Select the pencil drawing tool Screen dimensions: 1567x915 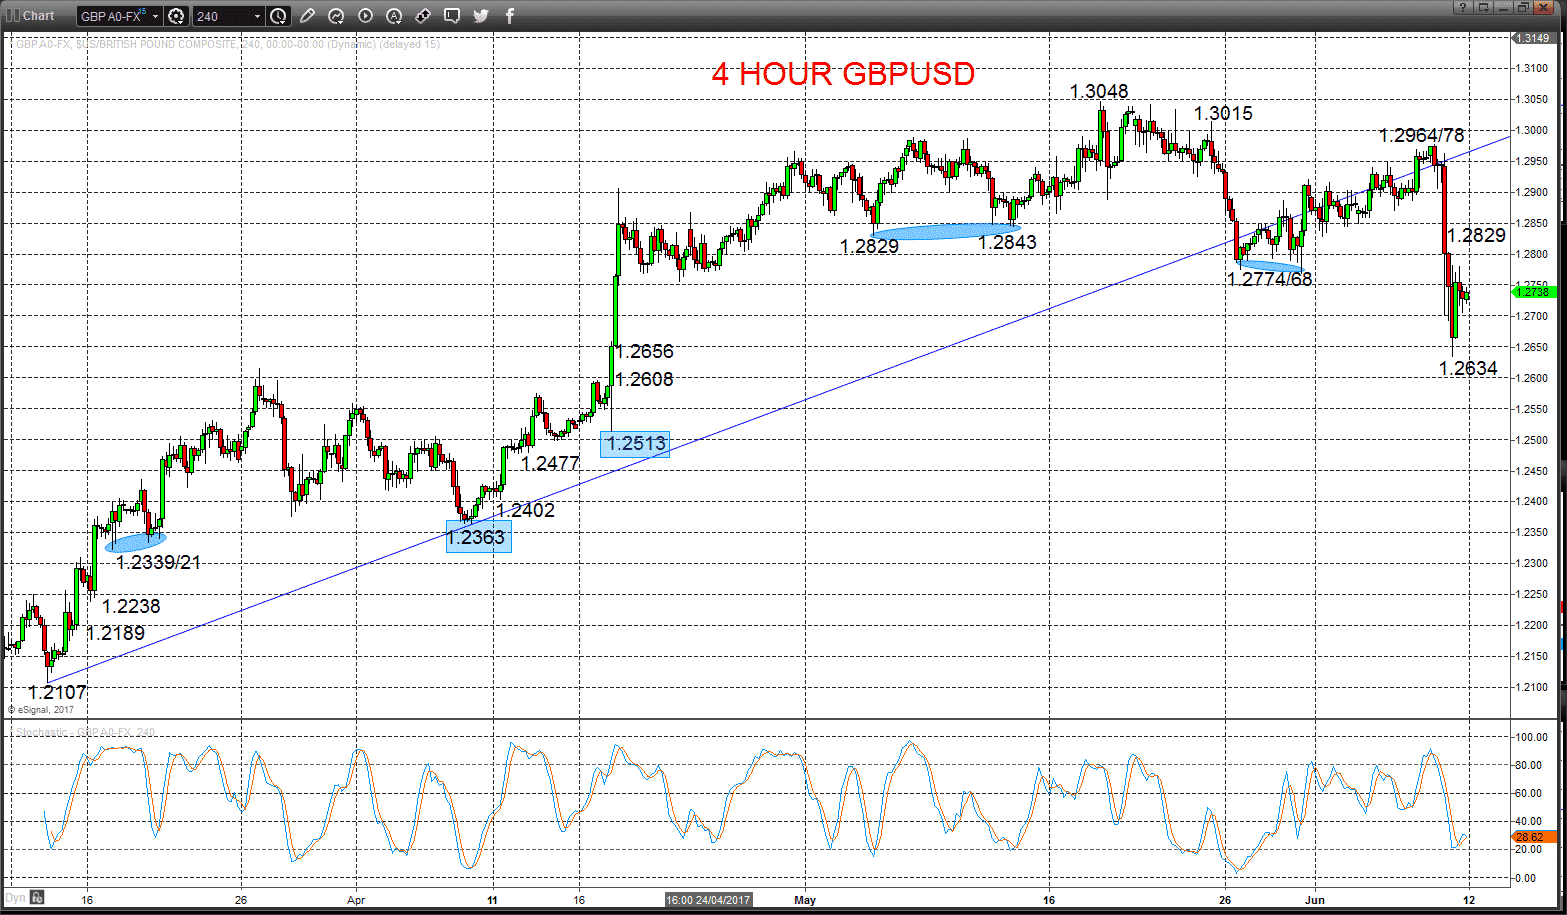[307, 16]
